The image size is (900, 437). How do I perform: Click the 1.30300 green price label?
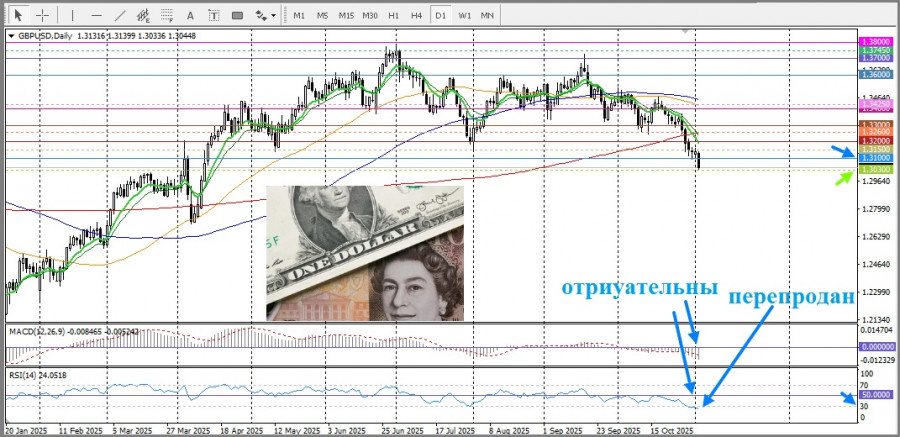click(876, 170)
